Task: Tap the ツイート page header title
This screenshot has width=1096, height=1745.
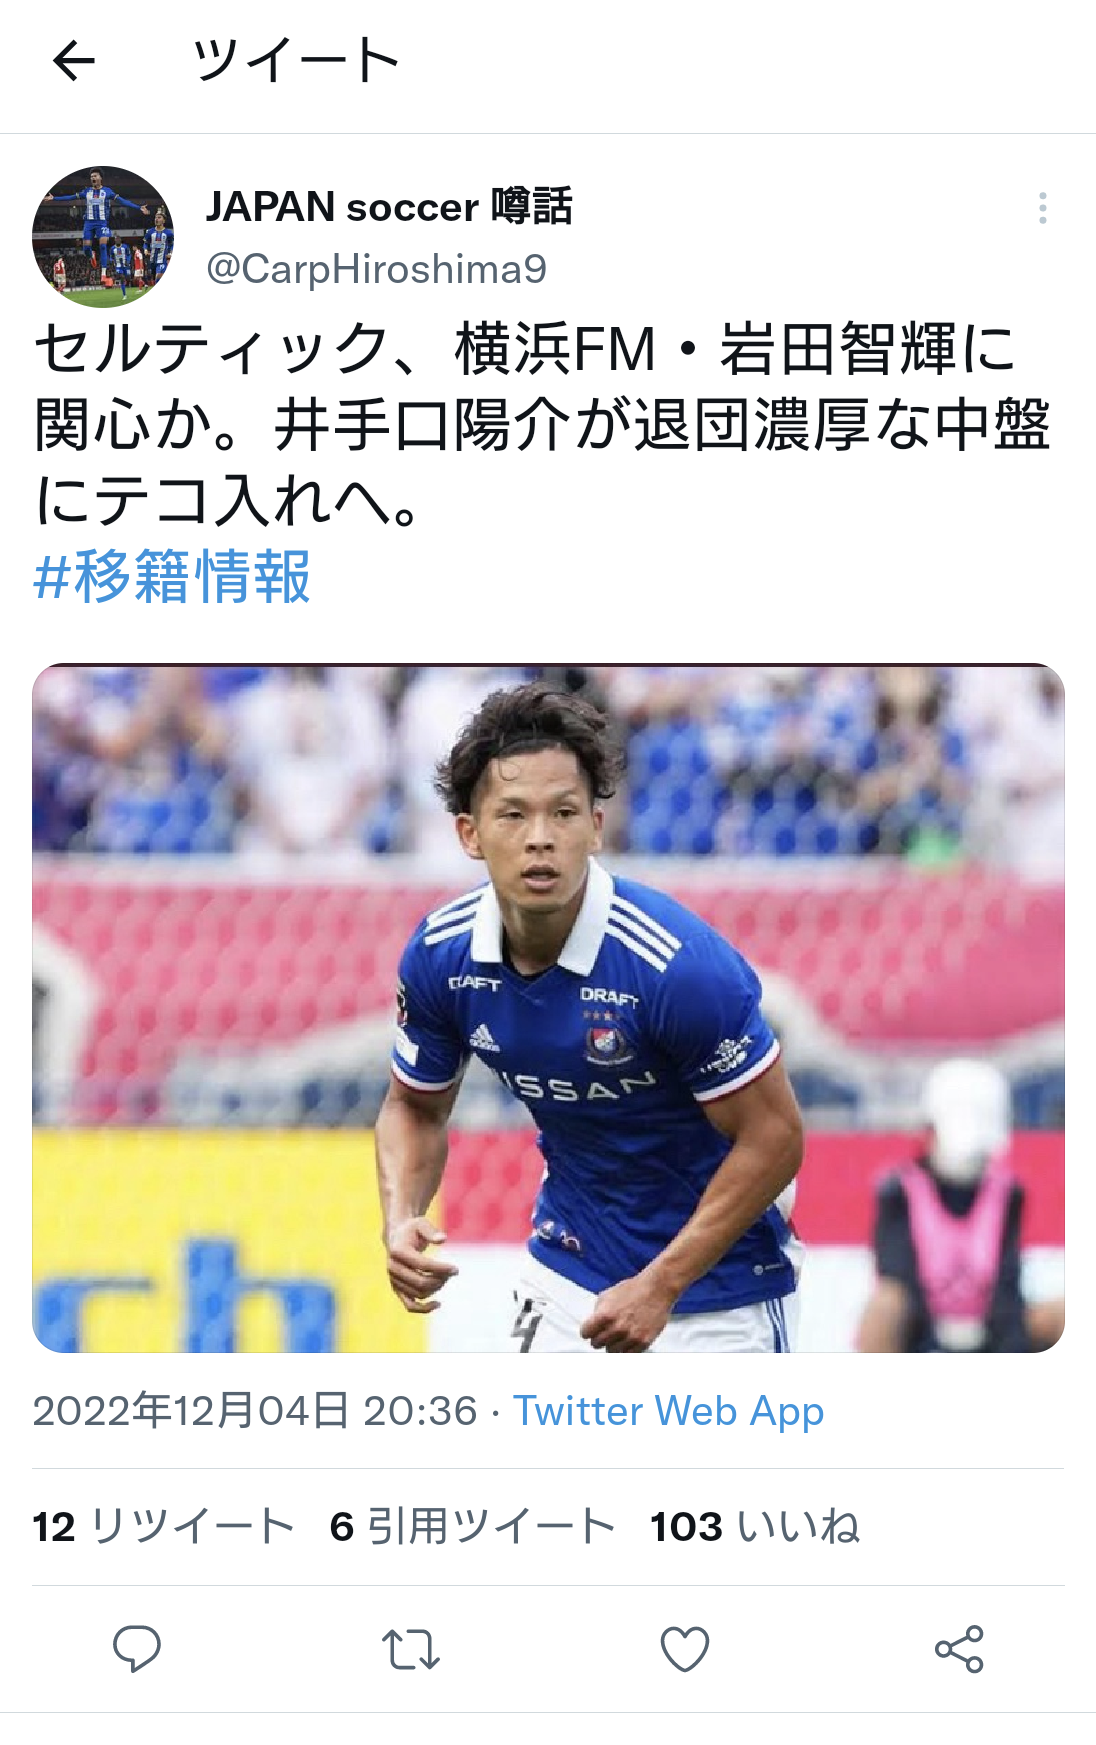Action: [x=296, y=61]
